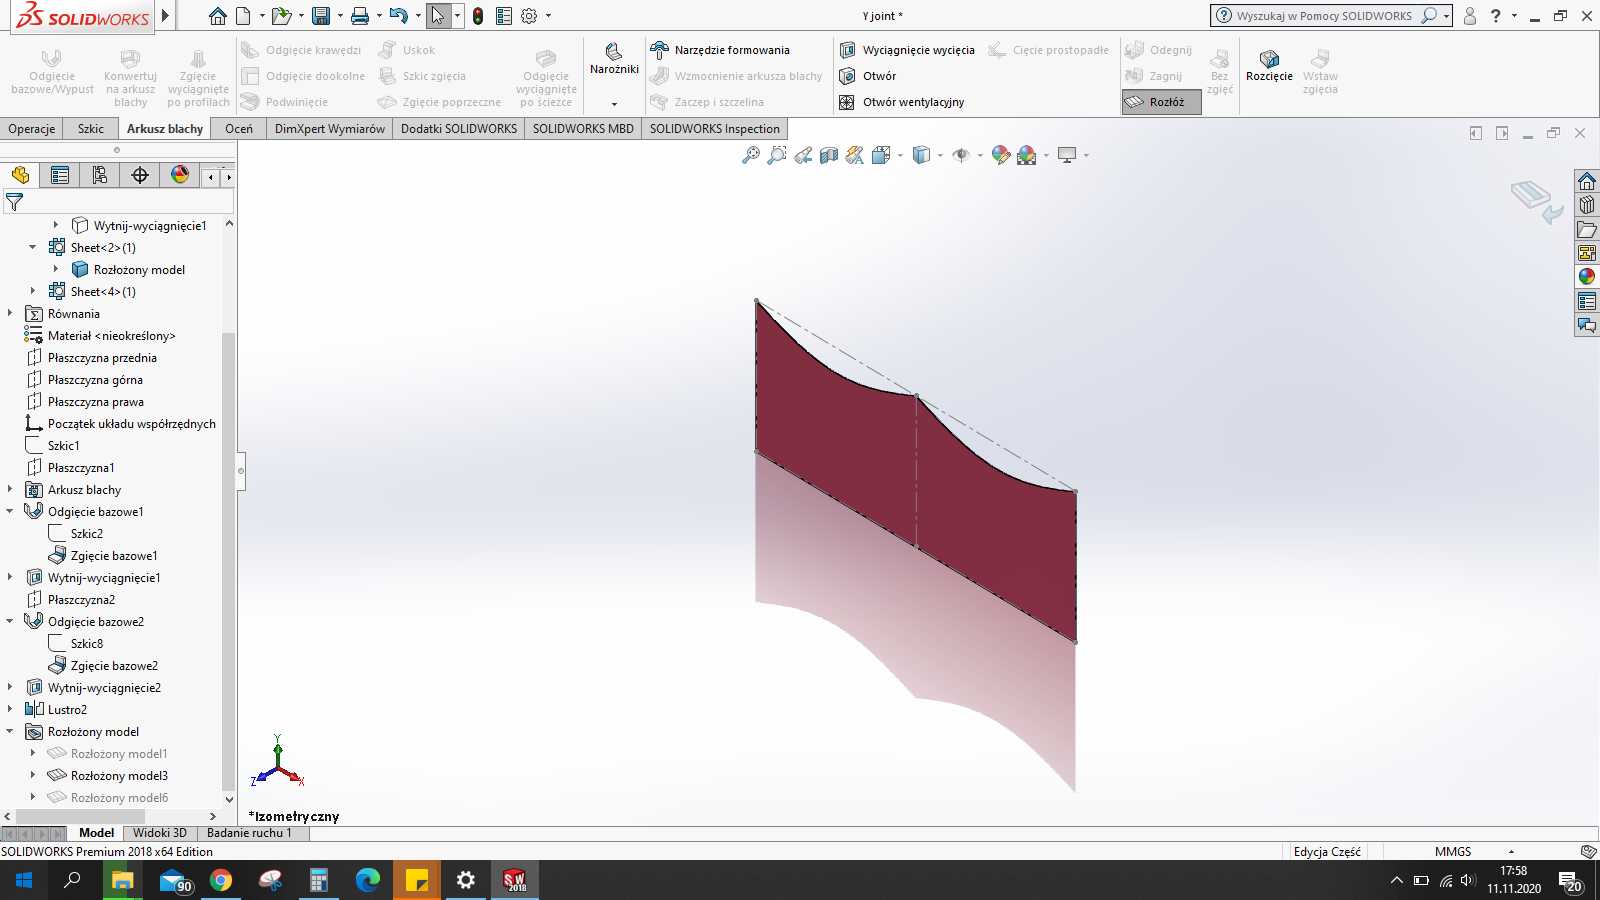Click the Save icon in toolbar

(x=321, y=16)
